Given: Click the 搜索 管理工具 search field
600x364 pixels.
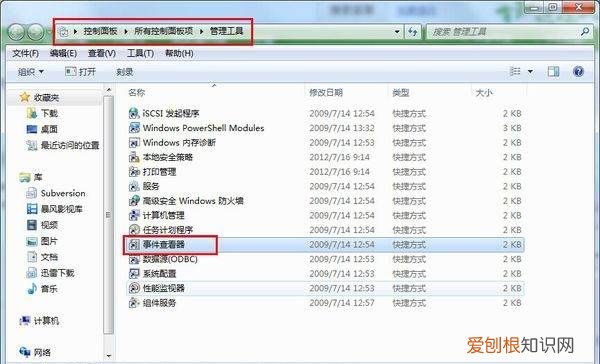Looking at the screenshot, I should pyautogui.click(x=508, y=32).
